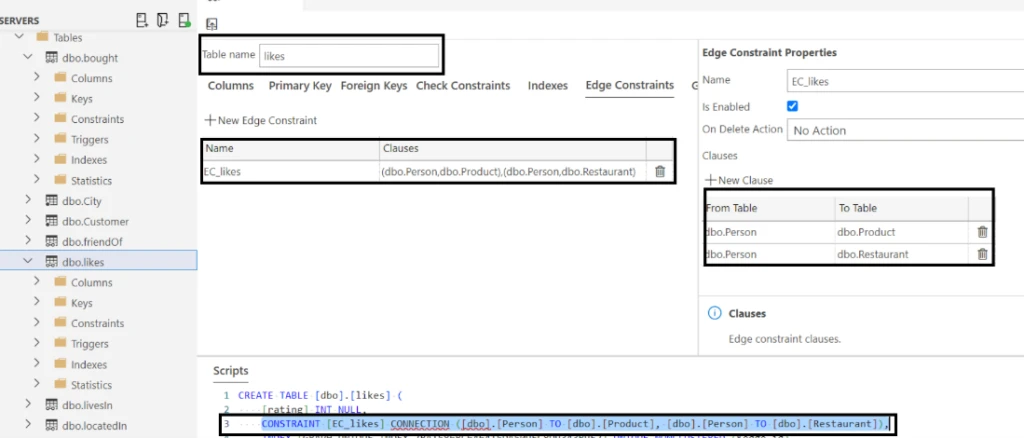Open the Foreign Keys tab
1024x438 pixels.
click(x=374, y=86)
